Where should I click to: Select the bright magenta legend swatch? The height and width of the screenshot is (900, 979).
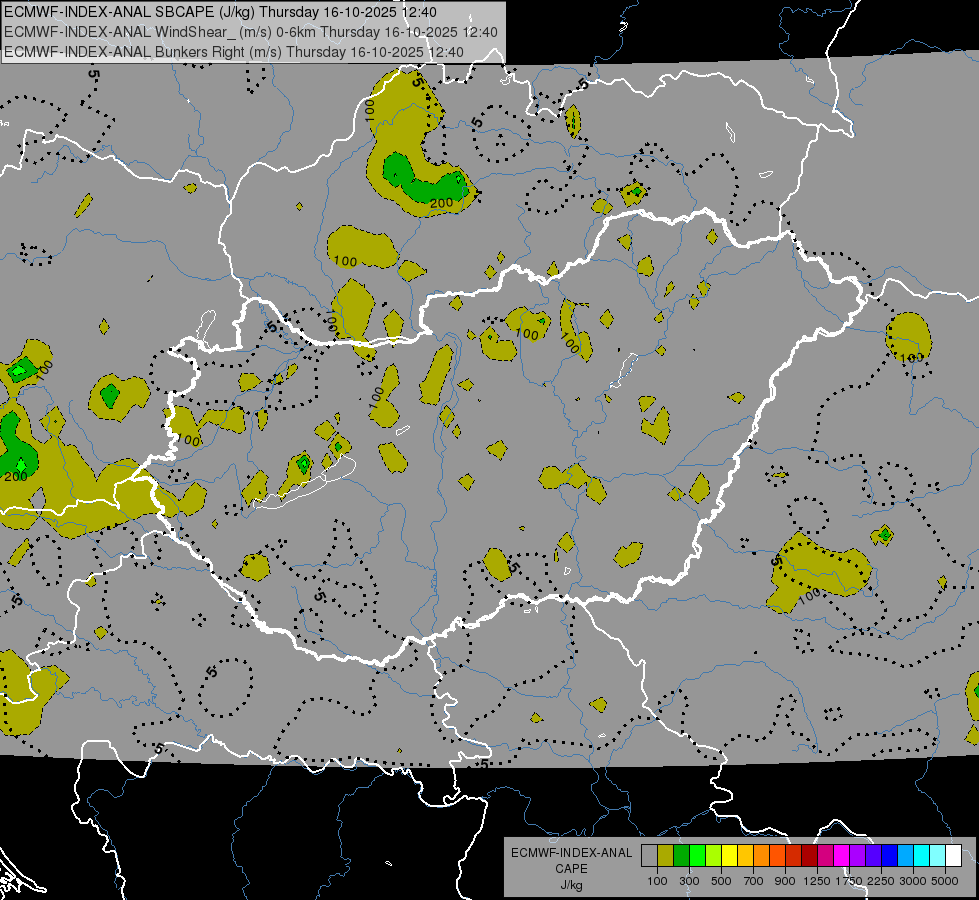841,856
